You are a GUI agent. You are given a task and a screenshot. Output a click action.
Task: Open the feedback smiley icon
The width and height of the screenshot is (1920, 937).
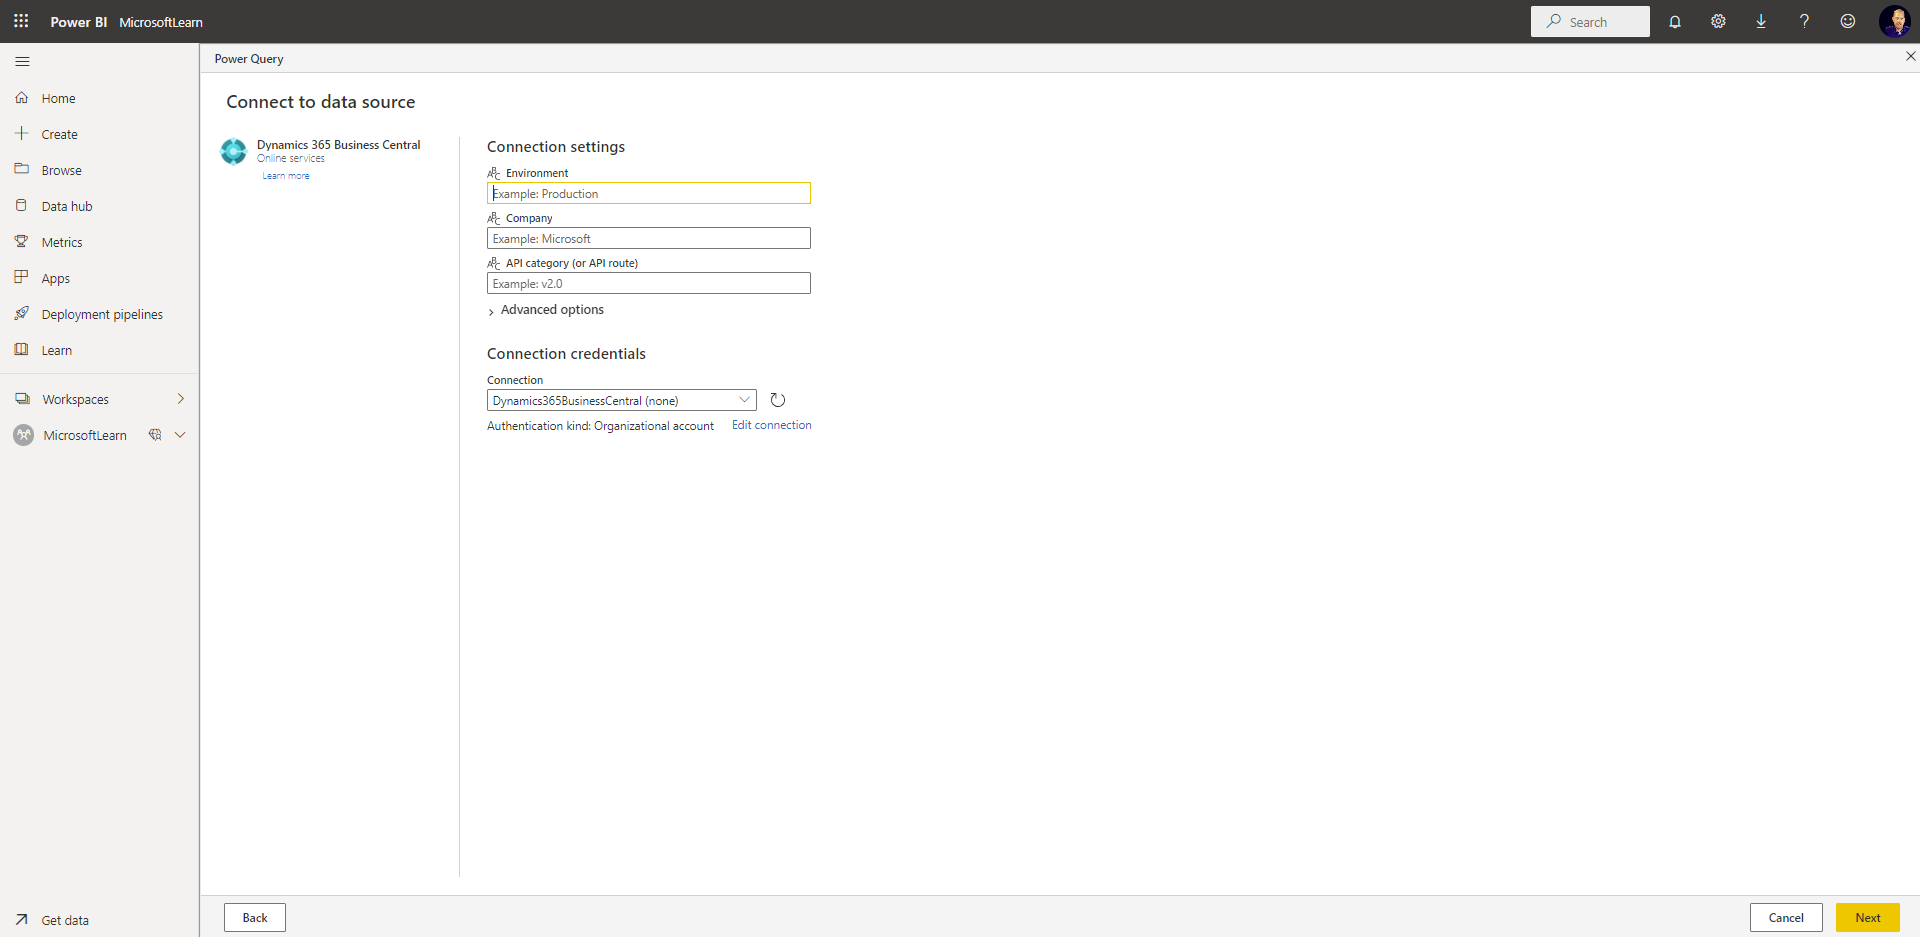click(1848, 21)
